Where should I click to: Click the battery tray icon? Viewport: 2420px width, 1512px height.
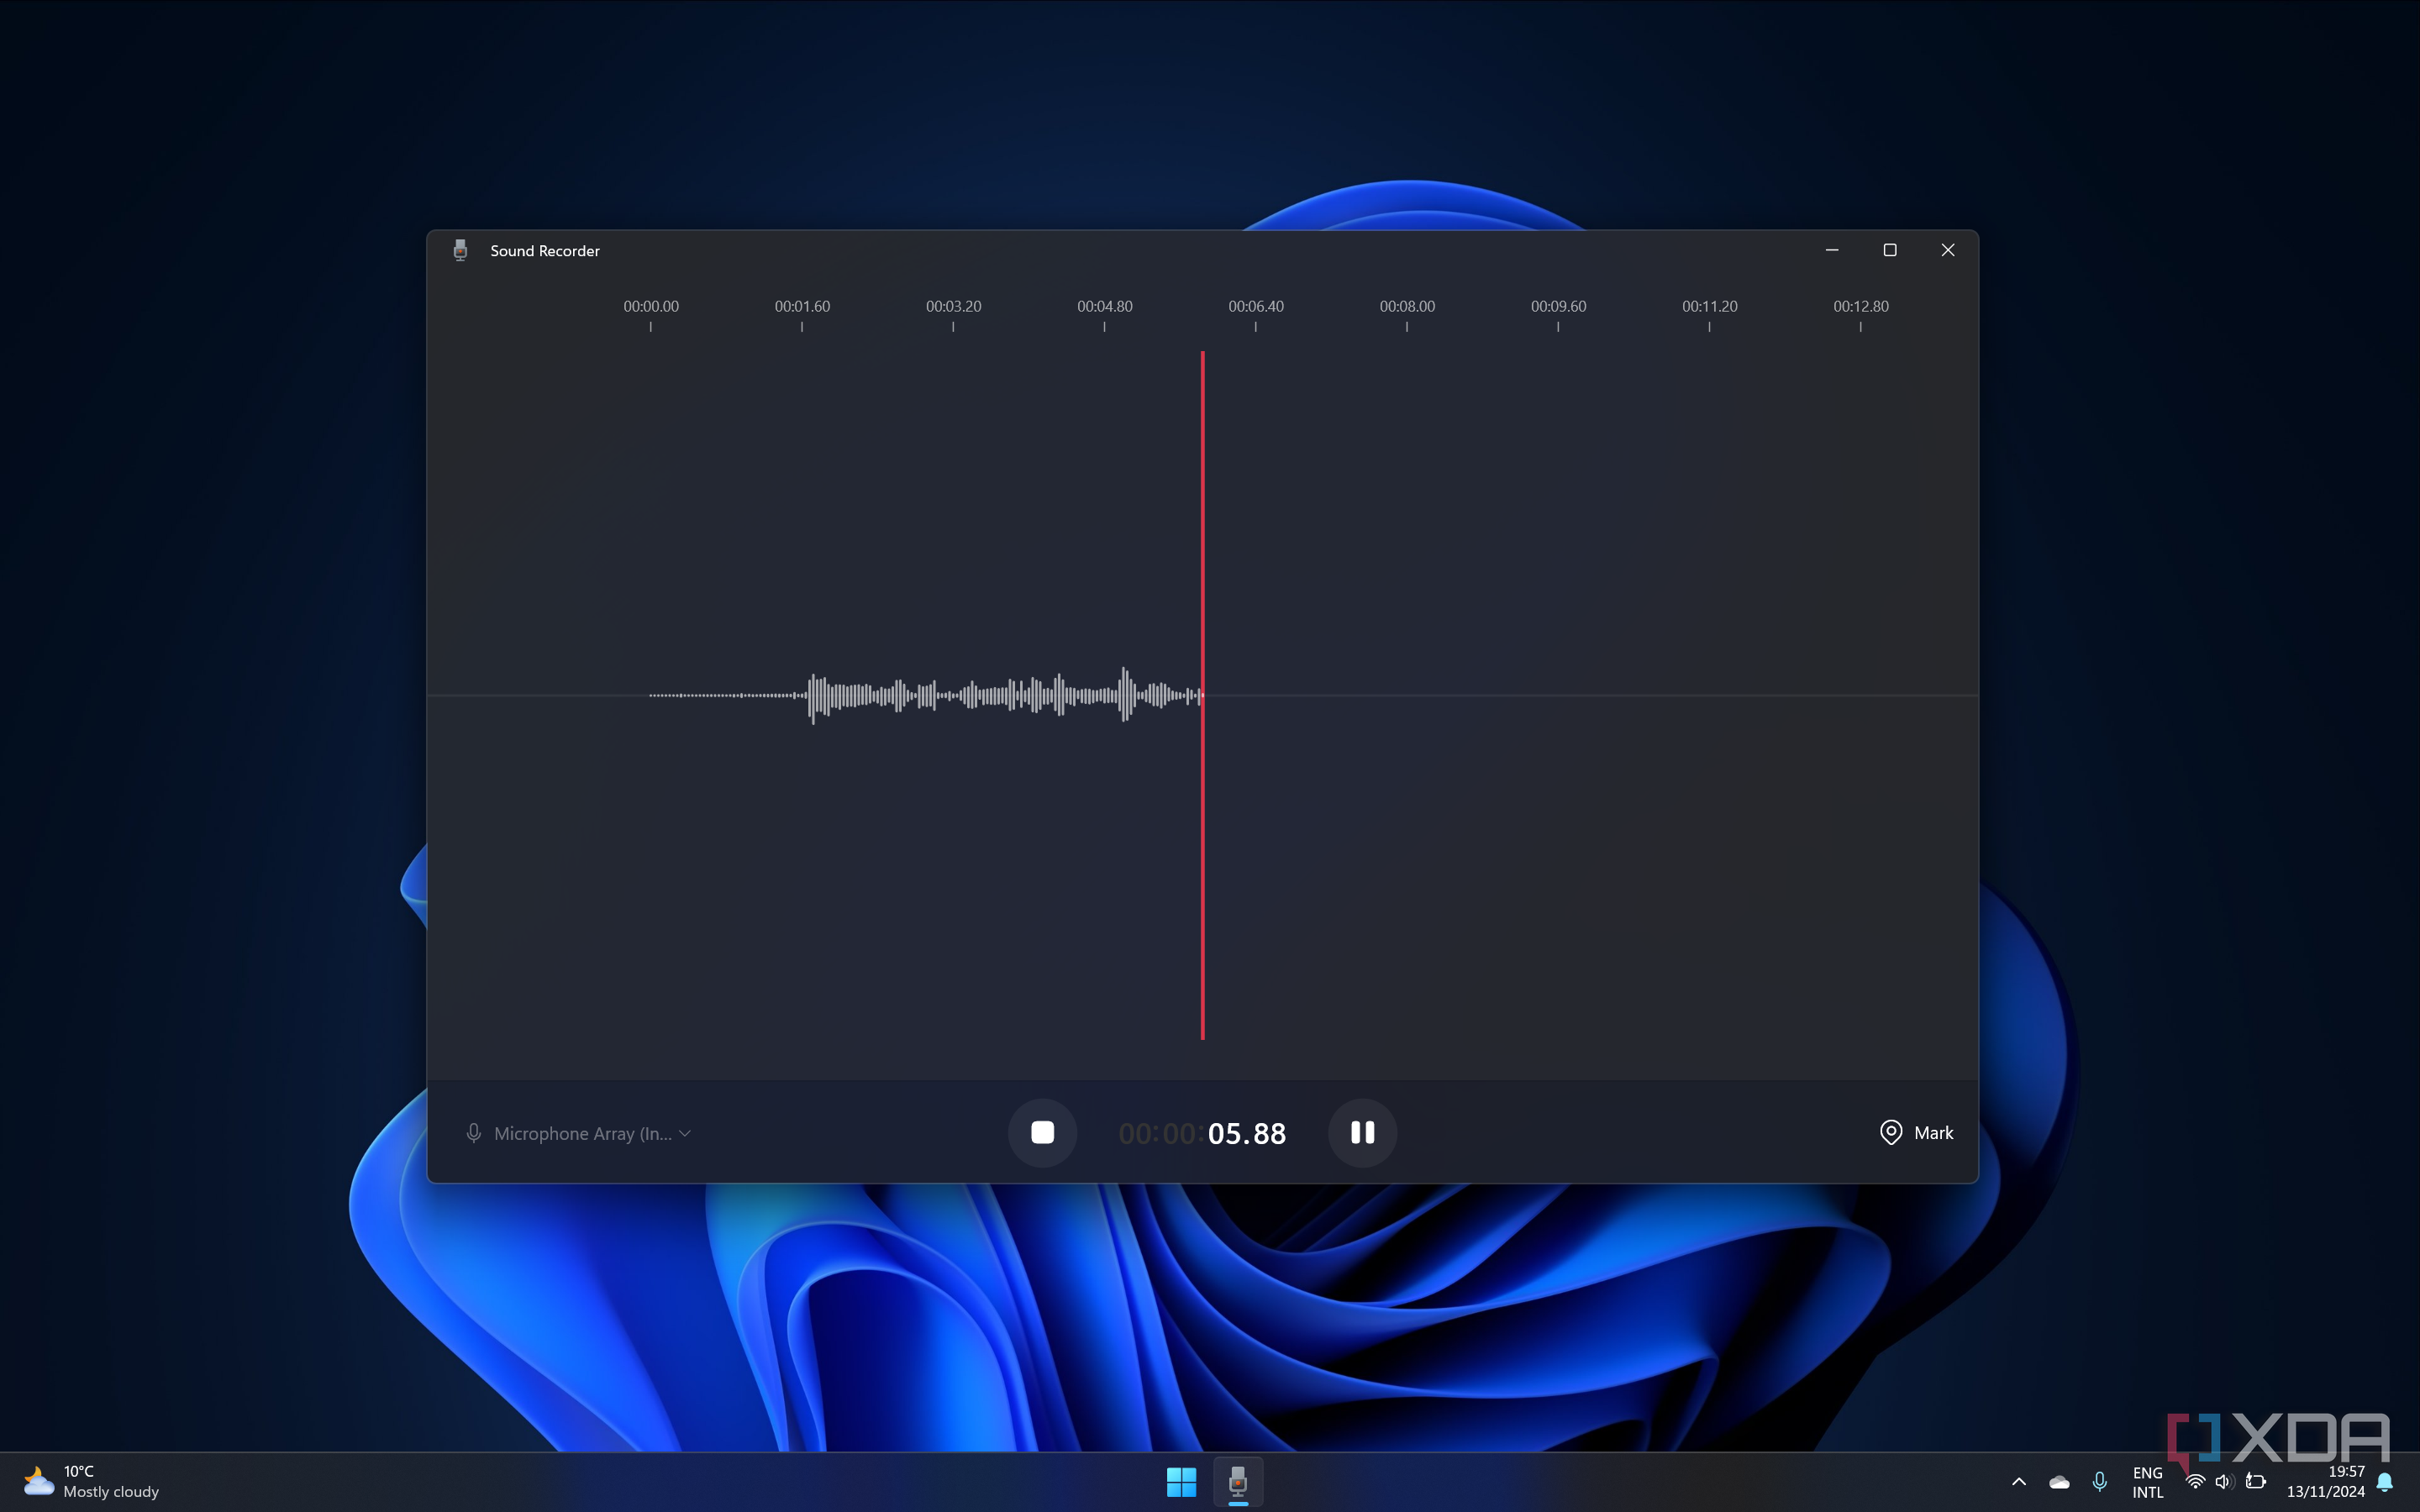click(x=2256, y=1482)
